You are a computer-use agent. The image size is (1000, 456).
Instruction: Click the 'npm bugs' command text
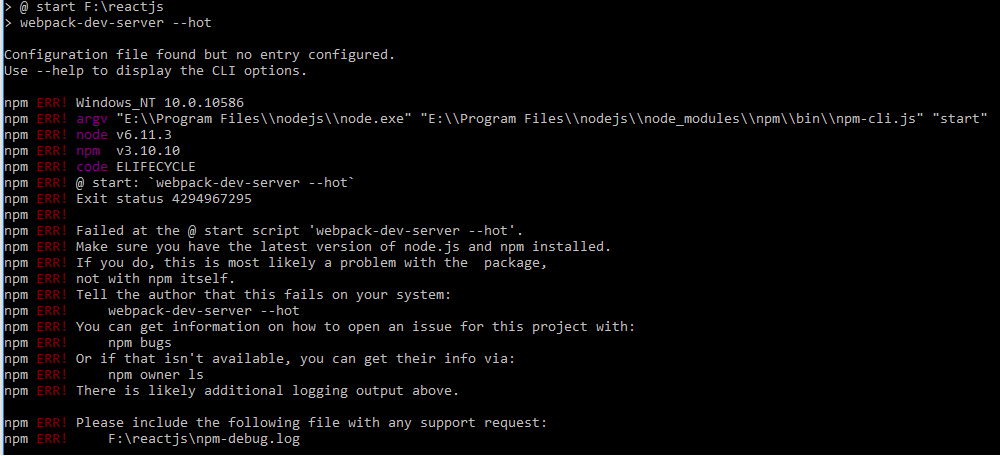point(139,343)
